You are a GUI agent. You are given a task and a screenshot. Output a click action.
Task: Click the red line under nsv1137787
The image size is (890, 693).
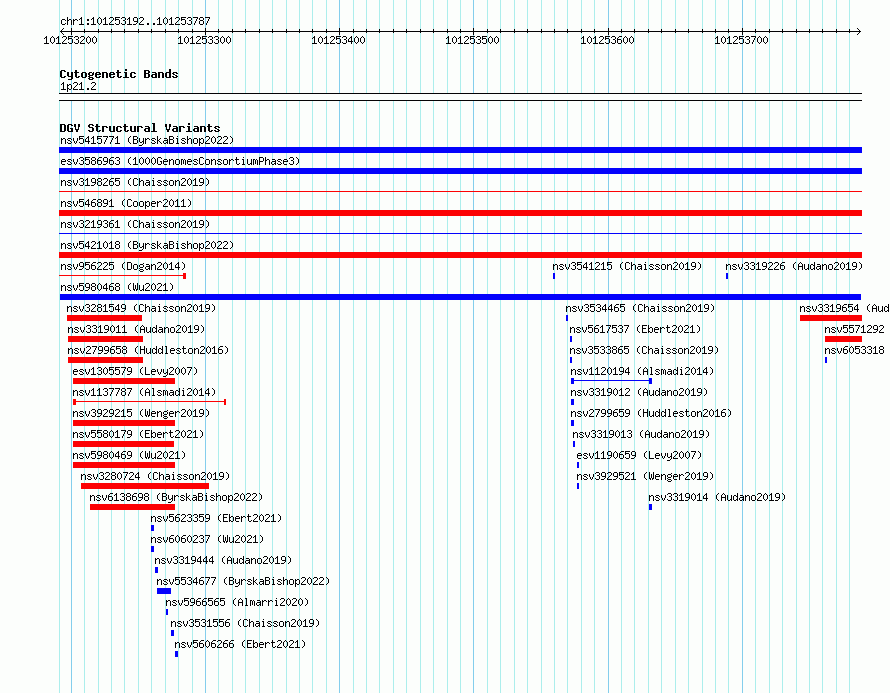[x=150, y=402]
